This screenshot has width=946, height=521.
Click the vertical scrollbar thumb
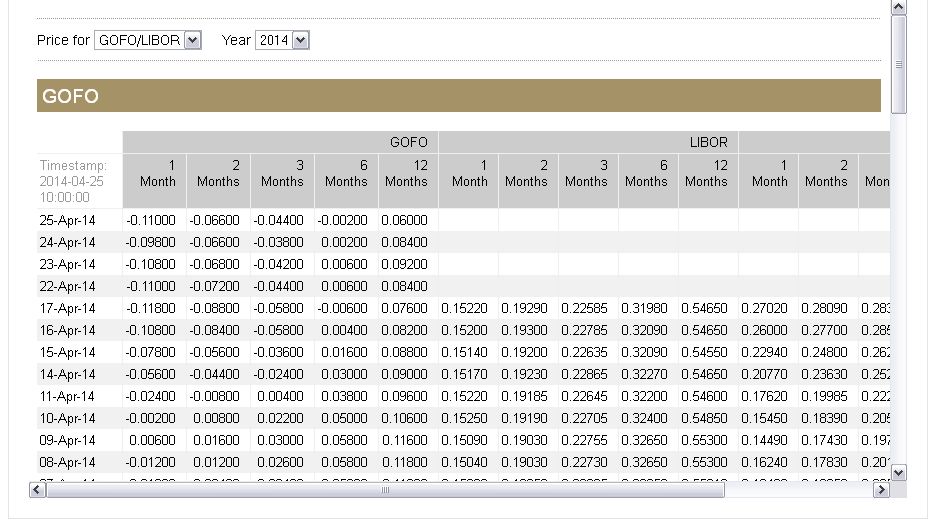coord(898,65)
